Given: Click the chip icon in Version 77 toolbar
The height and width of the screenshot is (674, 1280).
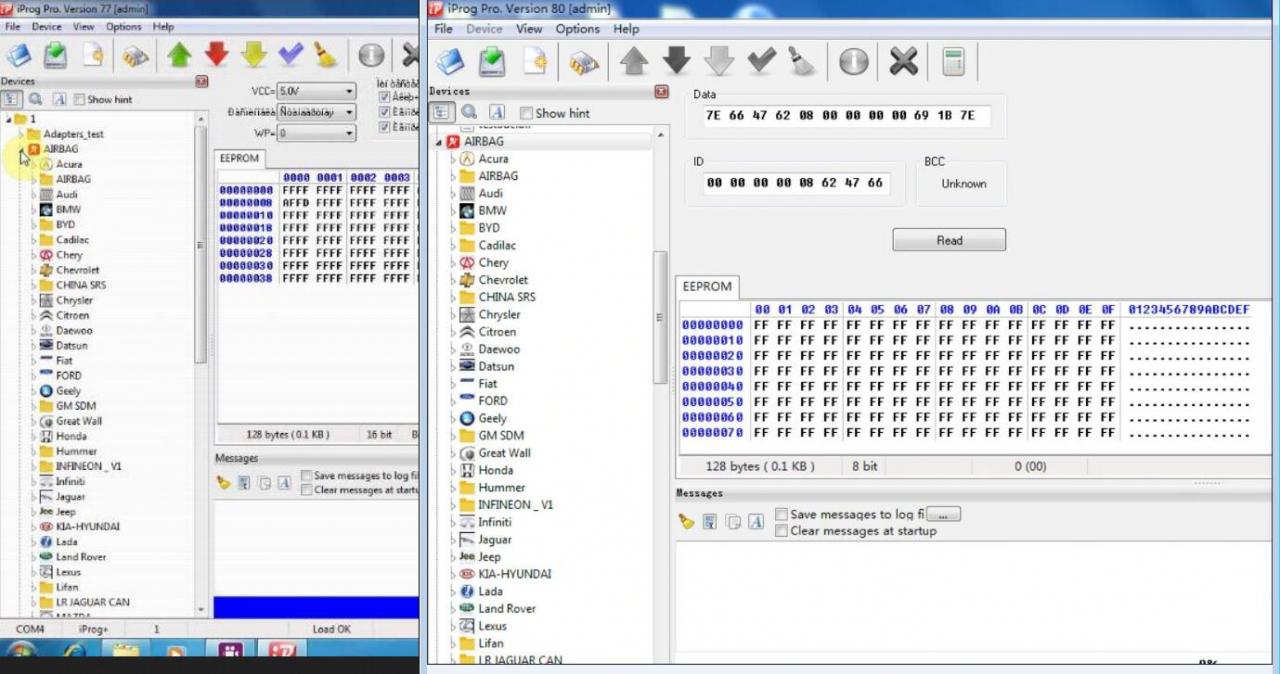Looking at the screenshot, I should coord(136,56).
